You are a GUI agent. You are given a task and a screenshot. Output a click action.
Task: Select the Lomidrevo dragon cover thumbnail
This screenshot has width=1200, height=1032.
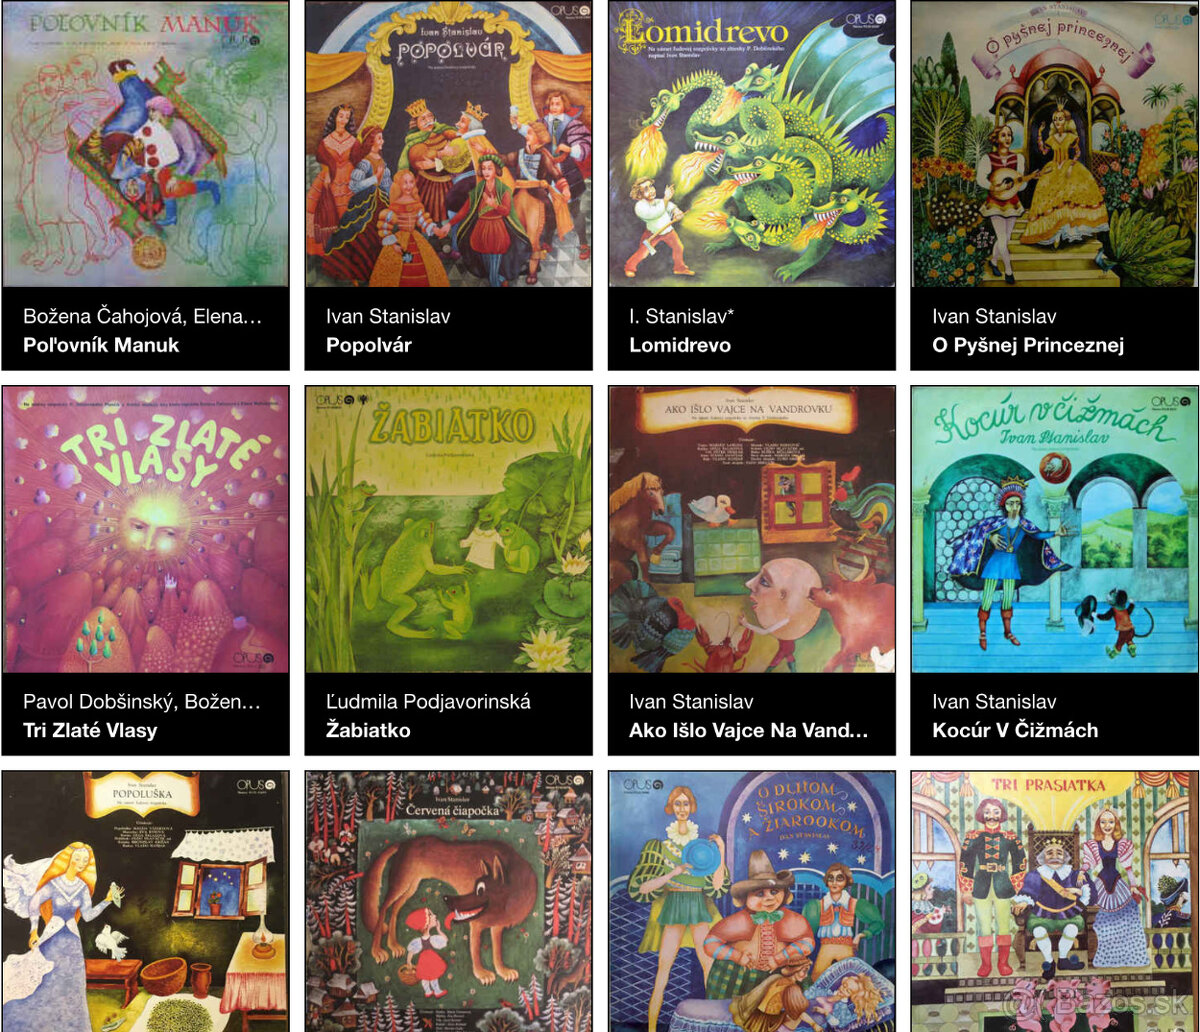[751, 144]
